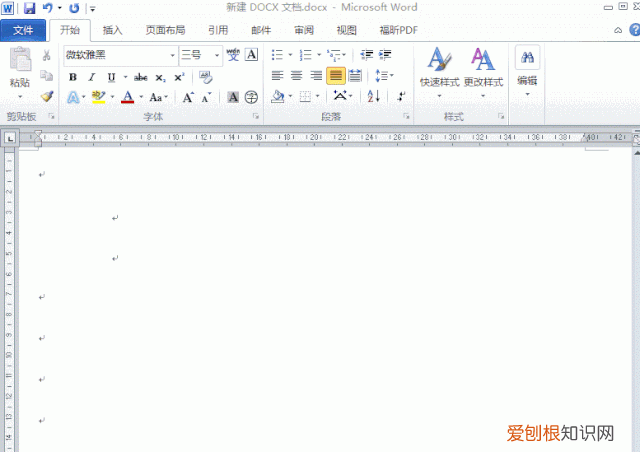
Task: Open the Change Case Aa menu
Action: [158, 98]
